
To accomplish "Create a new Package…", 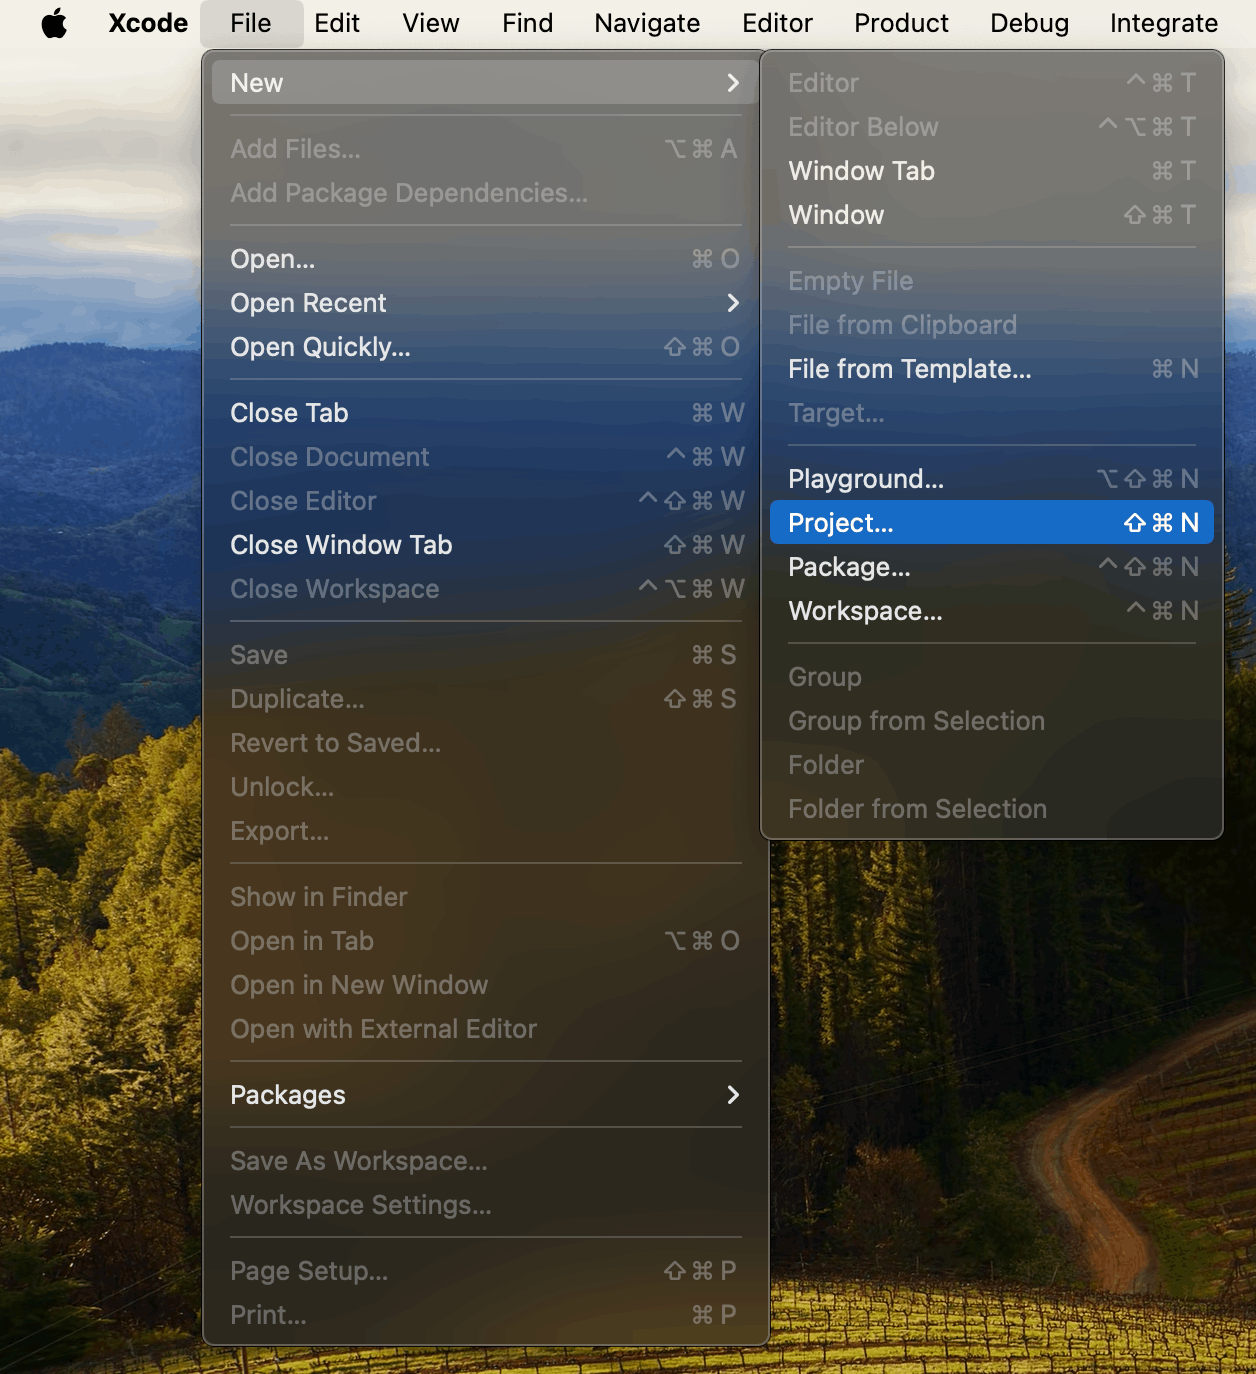I will click(992, 567).
